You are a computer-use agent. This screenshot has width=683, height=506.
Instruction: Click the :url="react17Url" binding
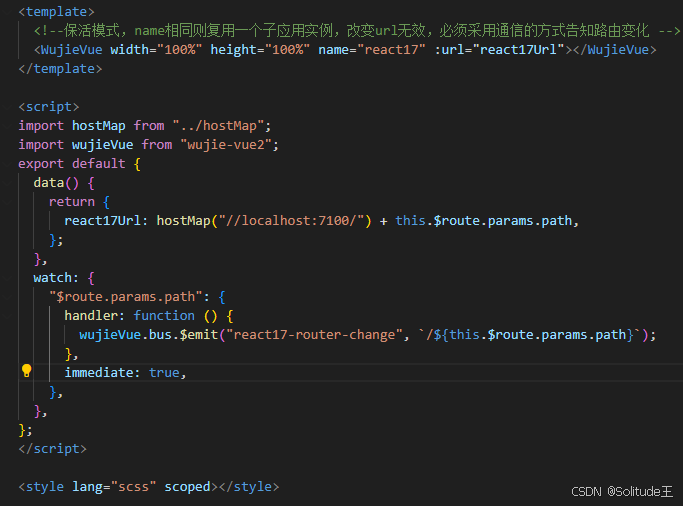pyautogui.click(x=500, y=50)
